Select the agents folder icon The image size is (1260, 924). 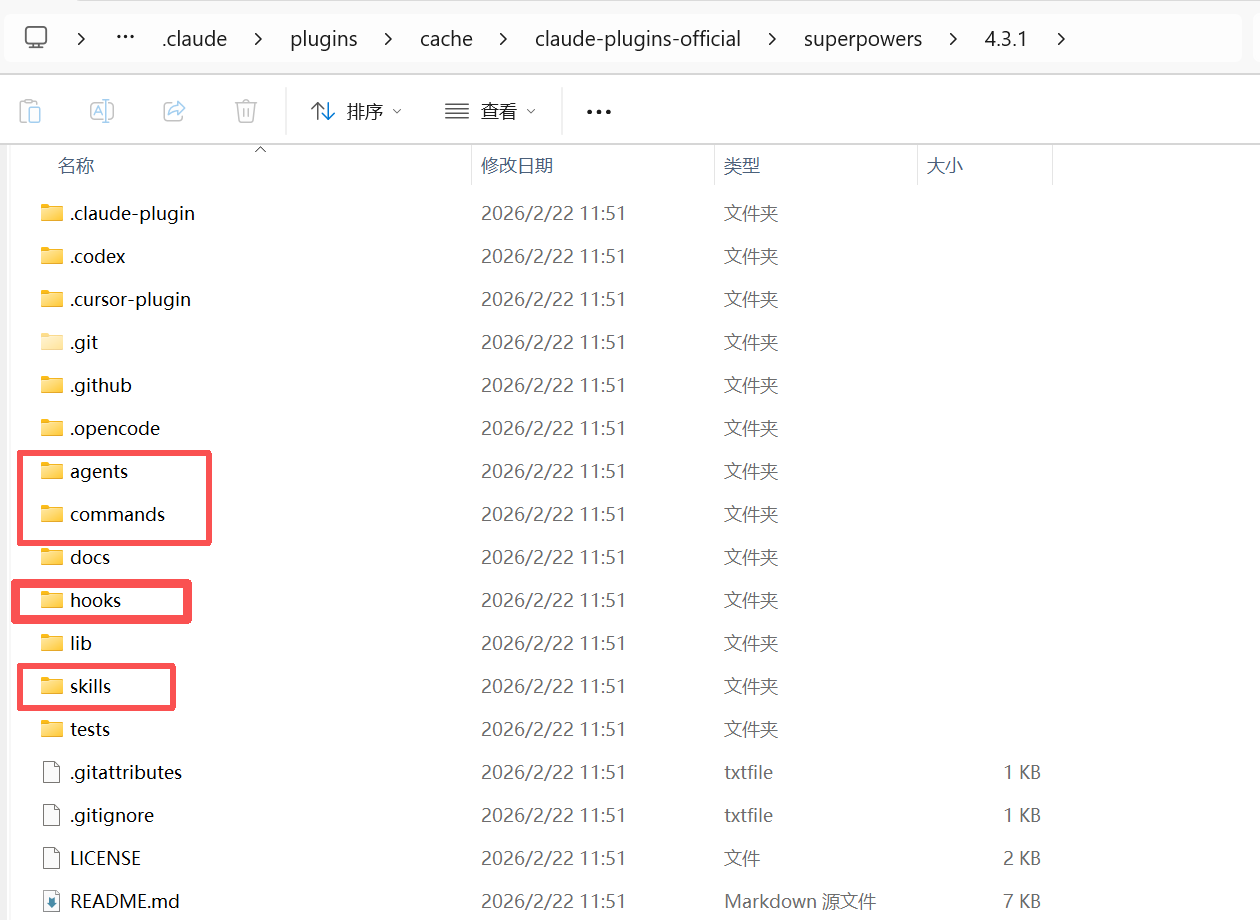(x=52, y=471)
